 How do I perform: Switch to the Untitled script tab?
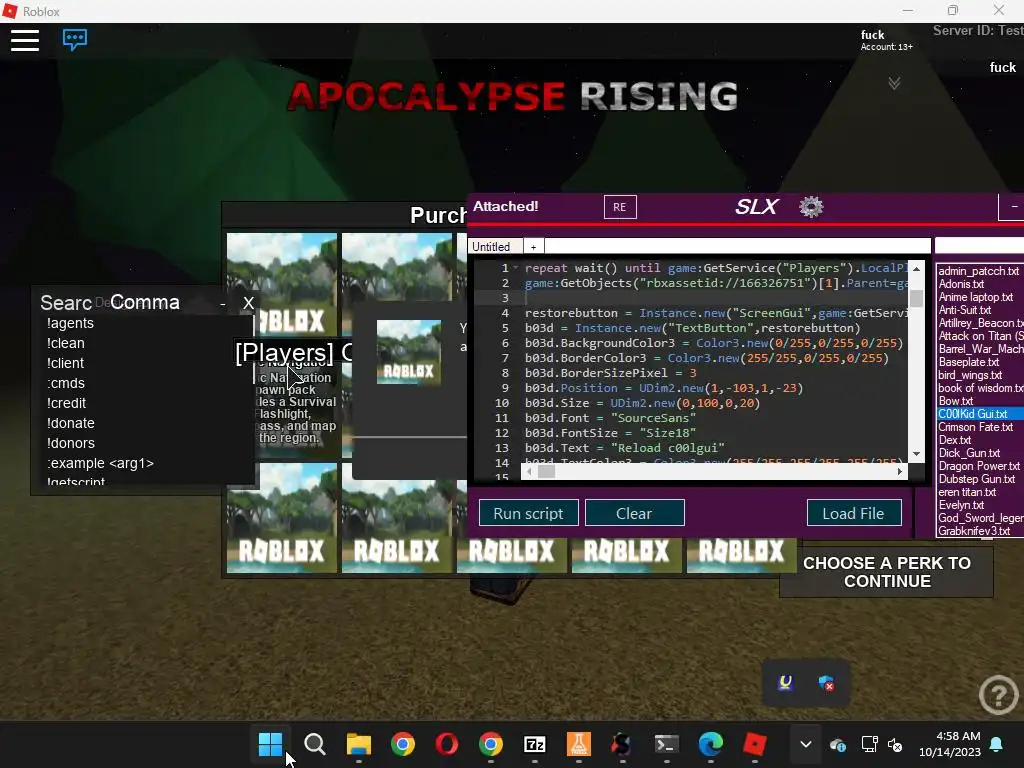coord(495,246)
